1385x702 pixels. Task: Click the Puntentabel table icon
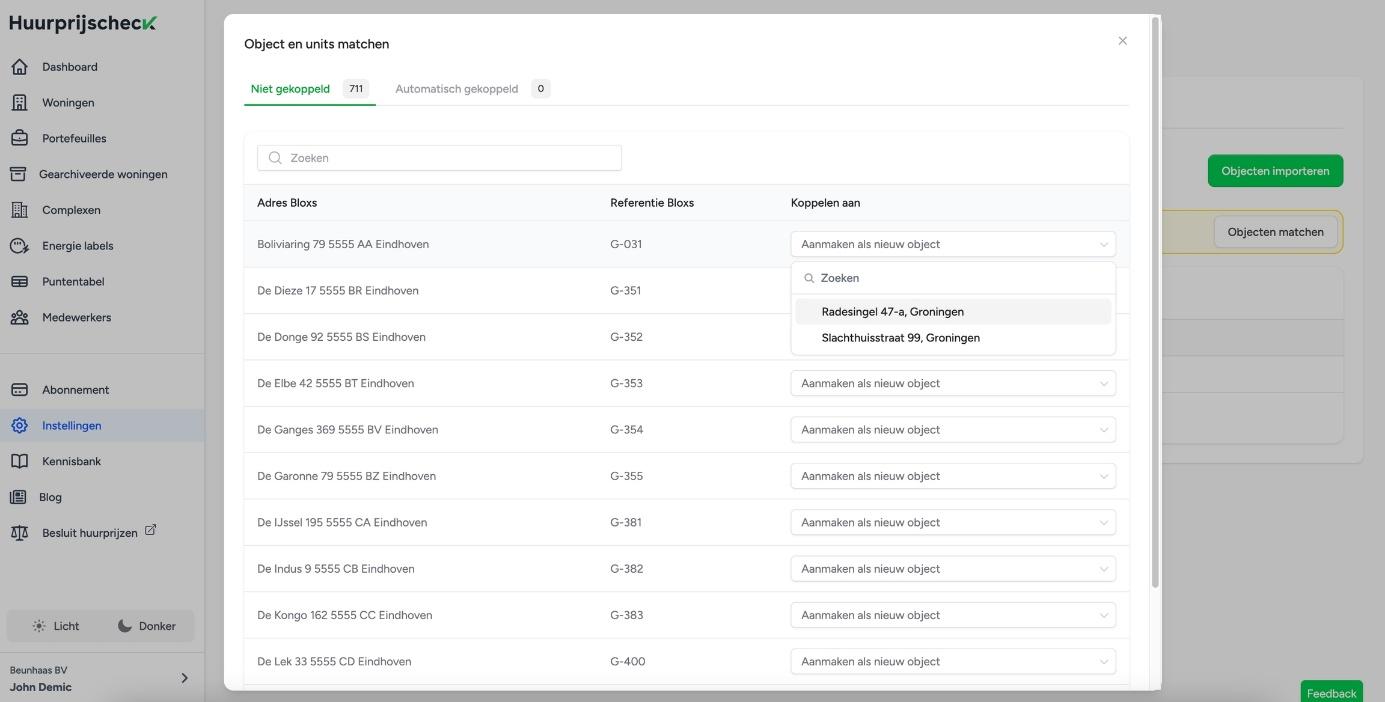[x=19, y=282]
